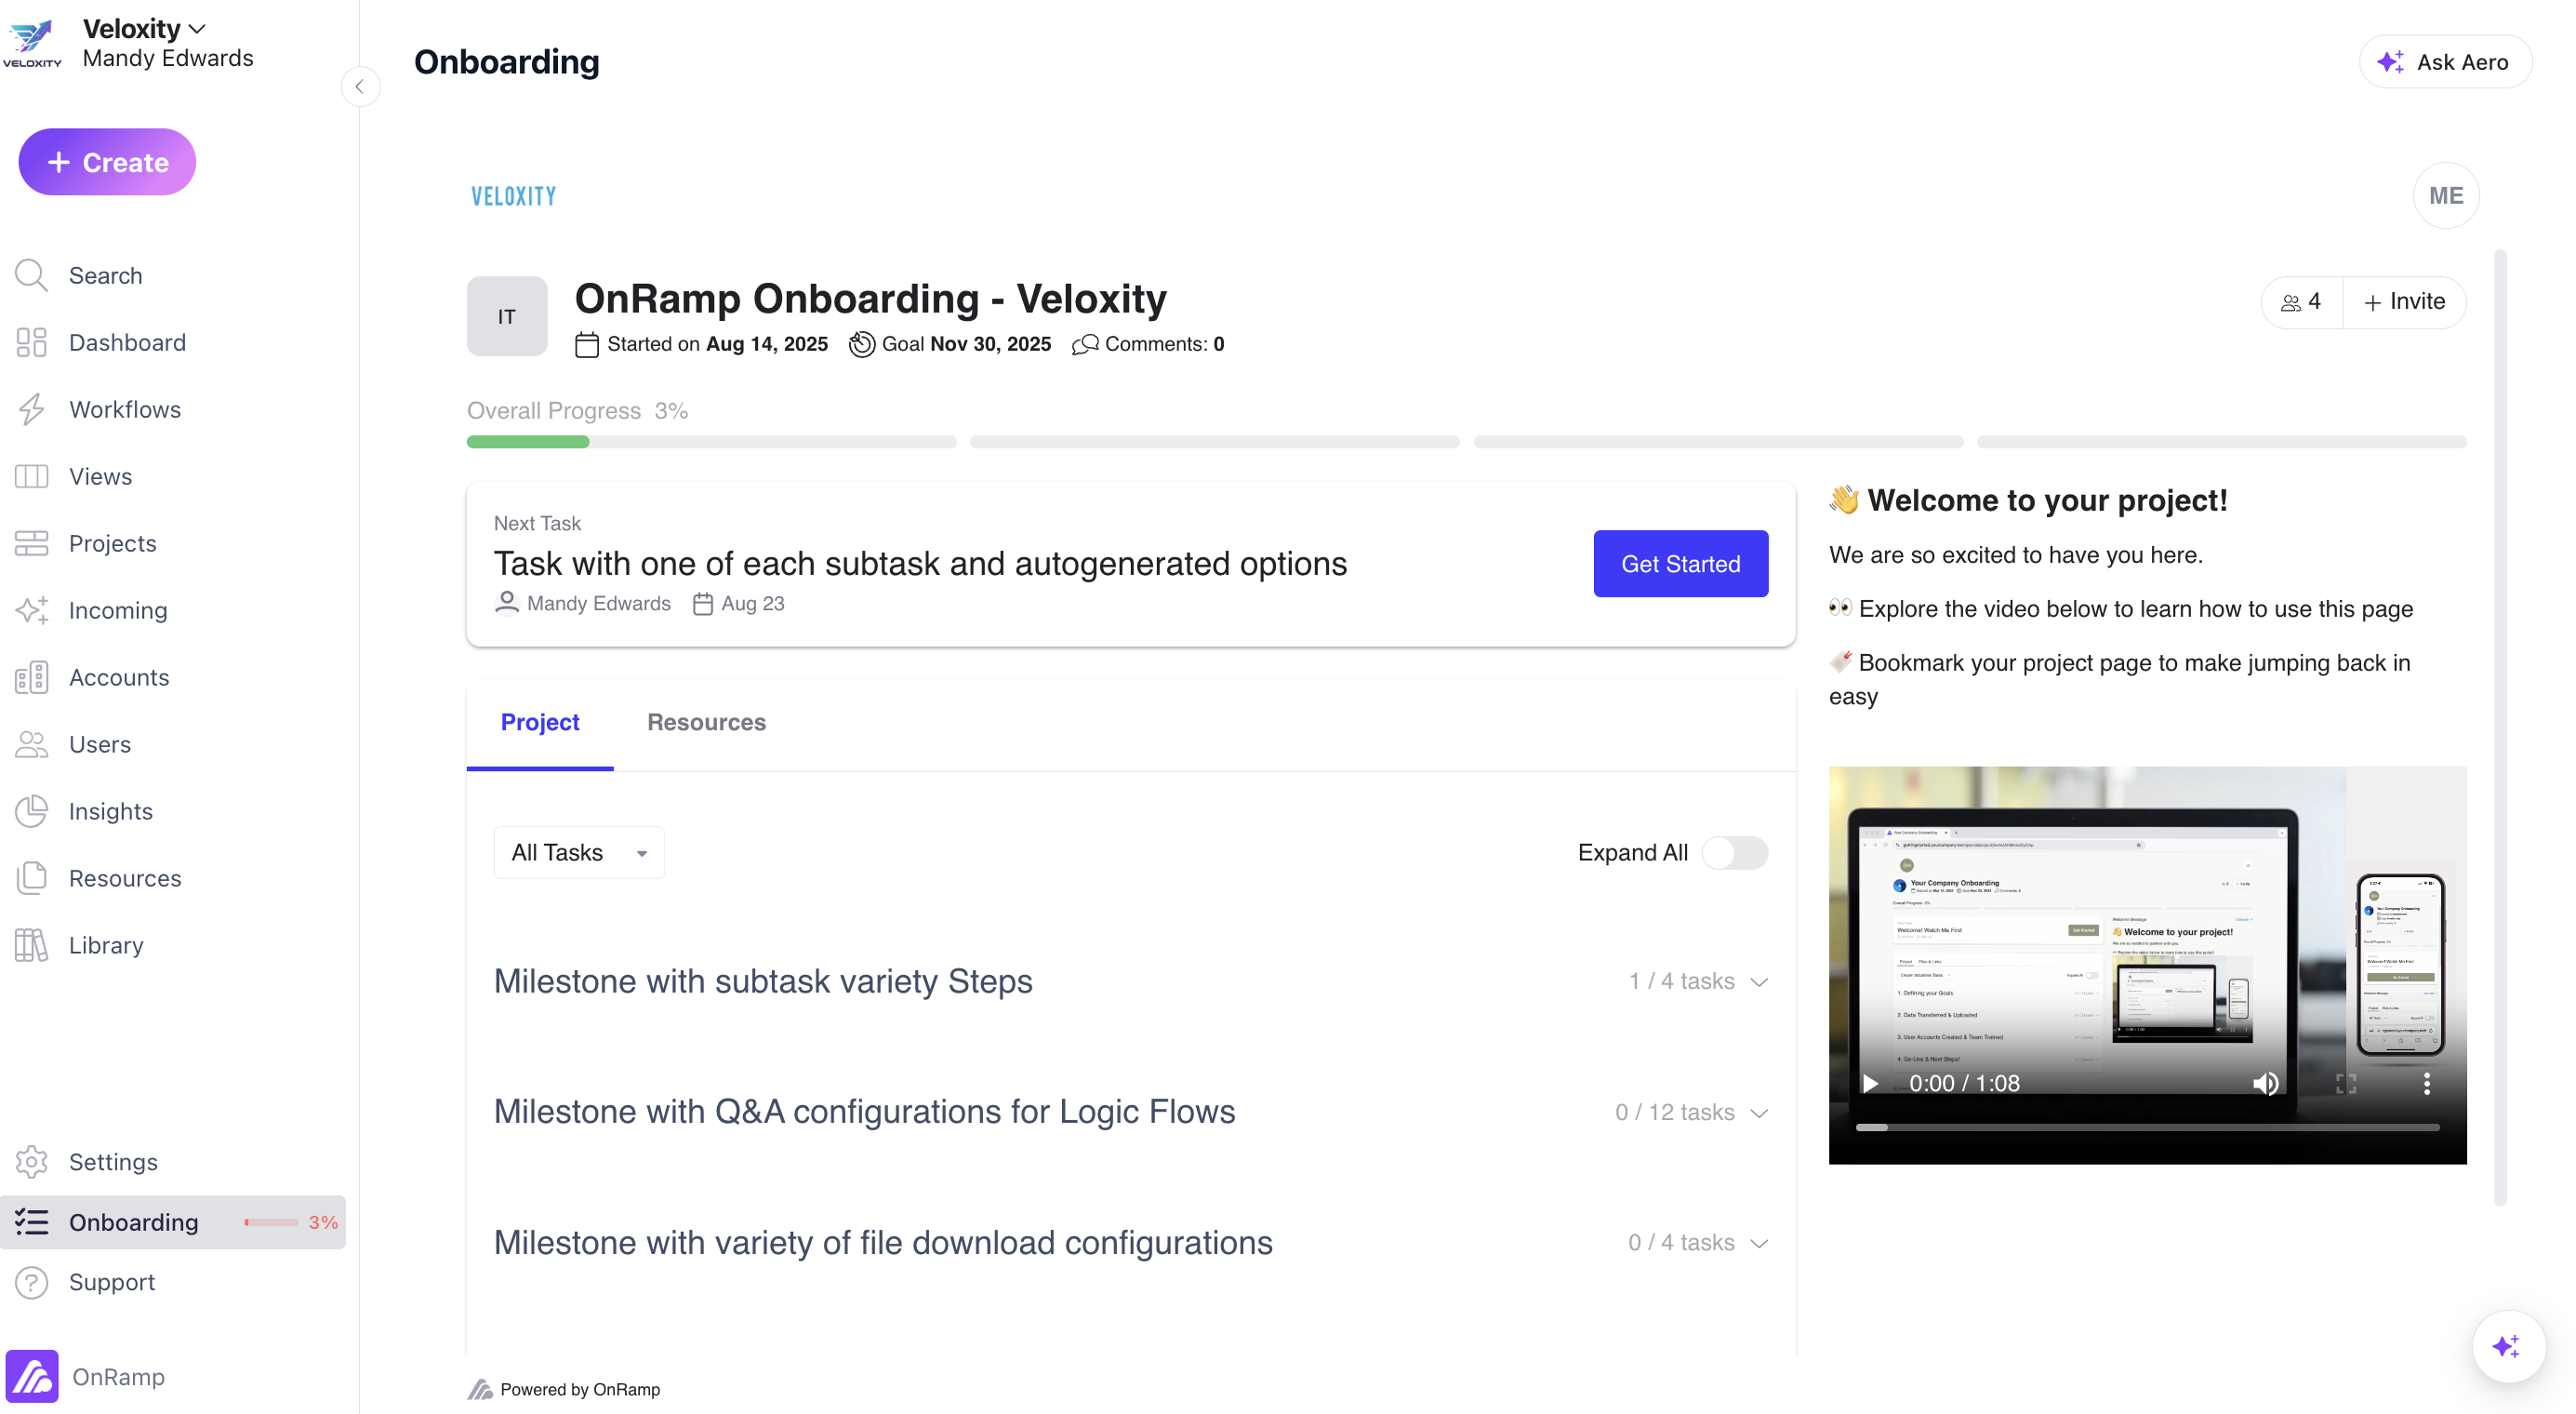The image size is (2576, 1414).
Task: Click the 1 / 4 tasks count
Action: click(x=1681, y=982)
